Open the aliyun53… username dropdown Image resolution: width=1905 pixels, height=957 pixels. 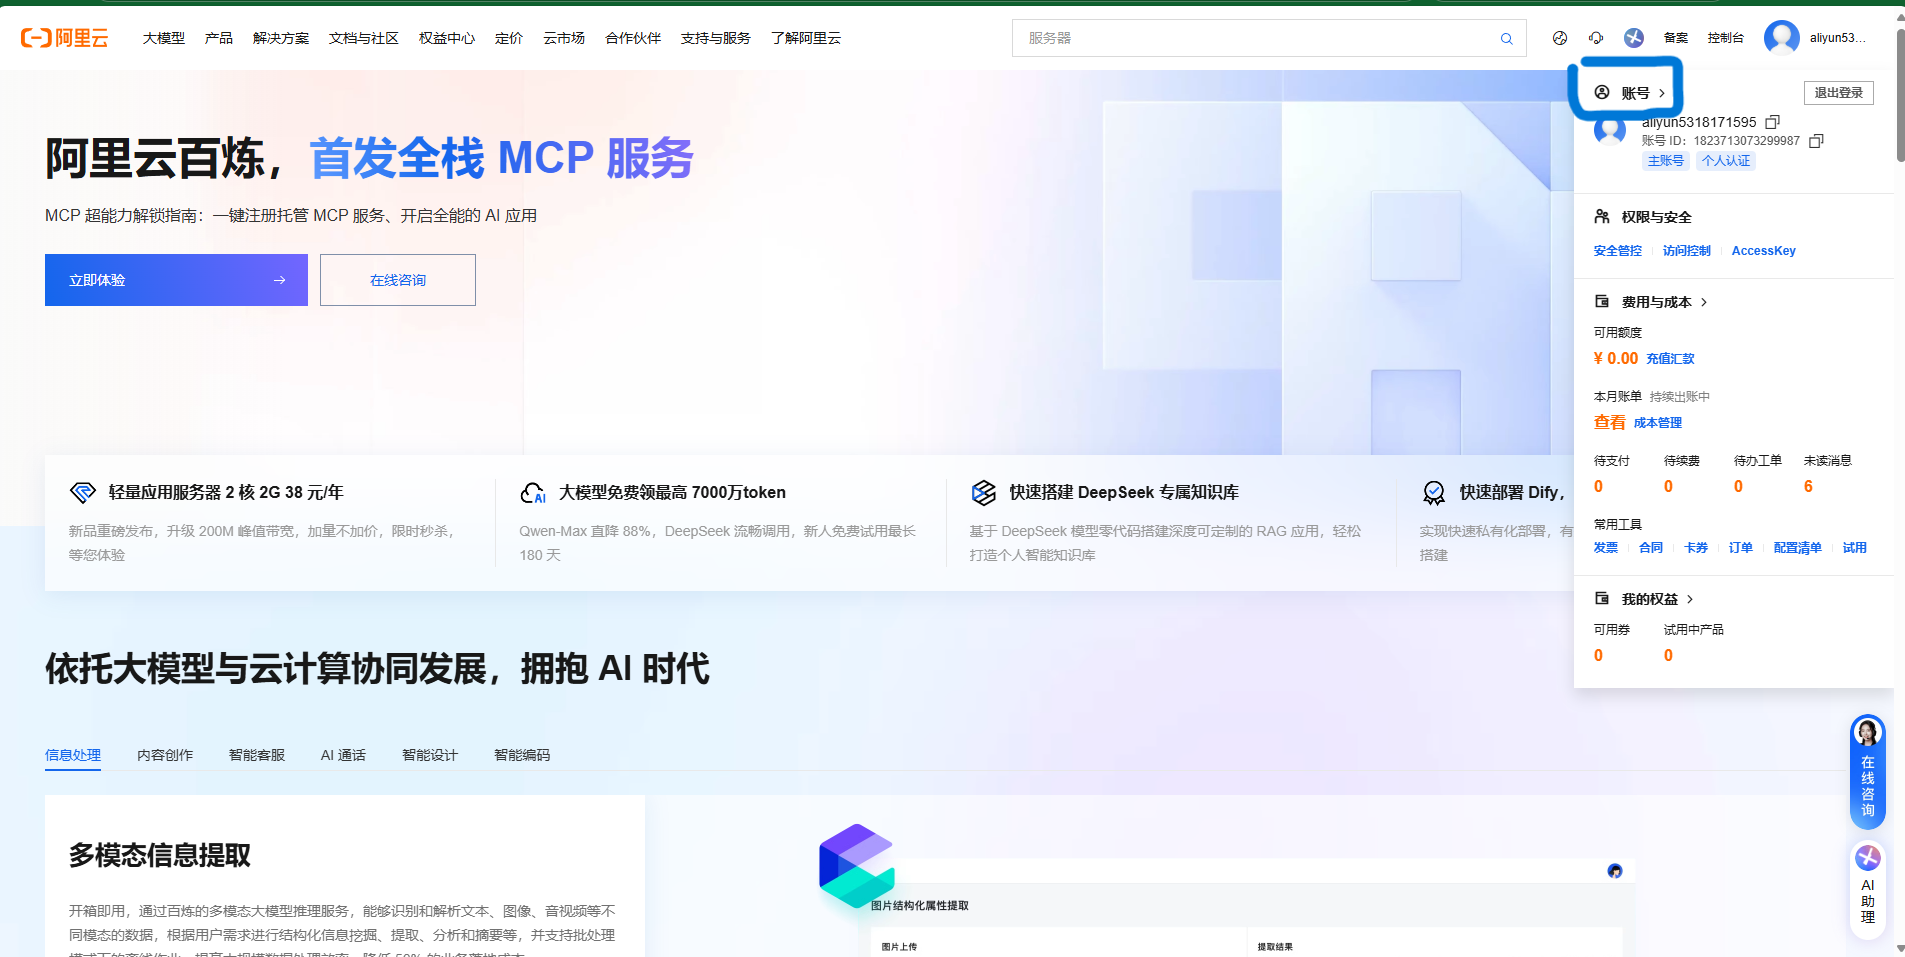coord(1837,38)
